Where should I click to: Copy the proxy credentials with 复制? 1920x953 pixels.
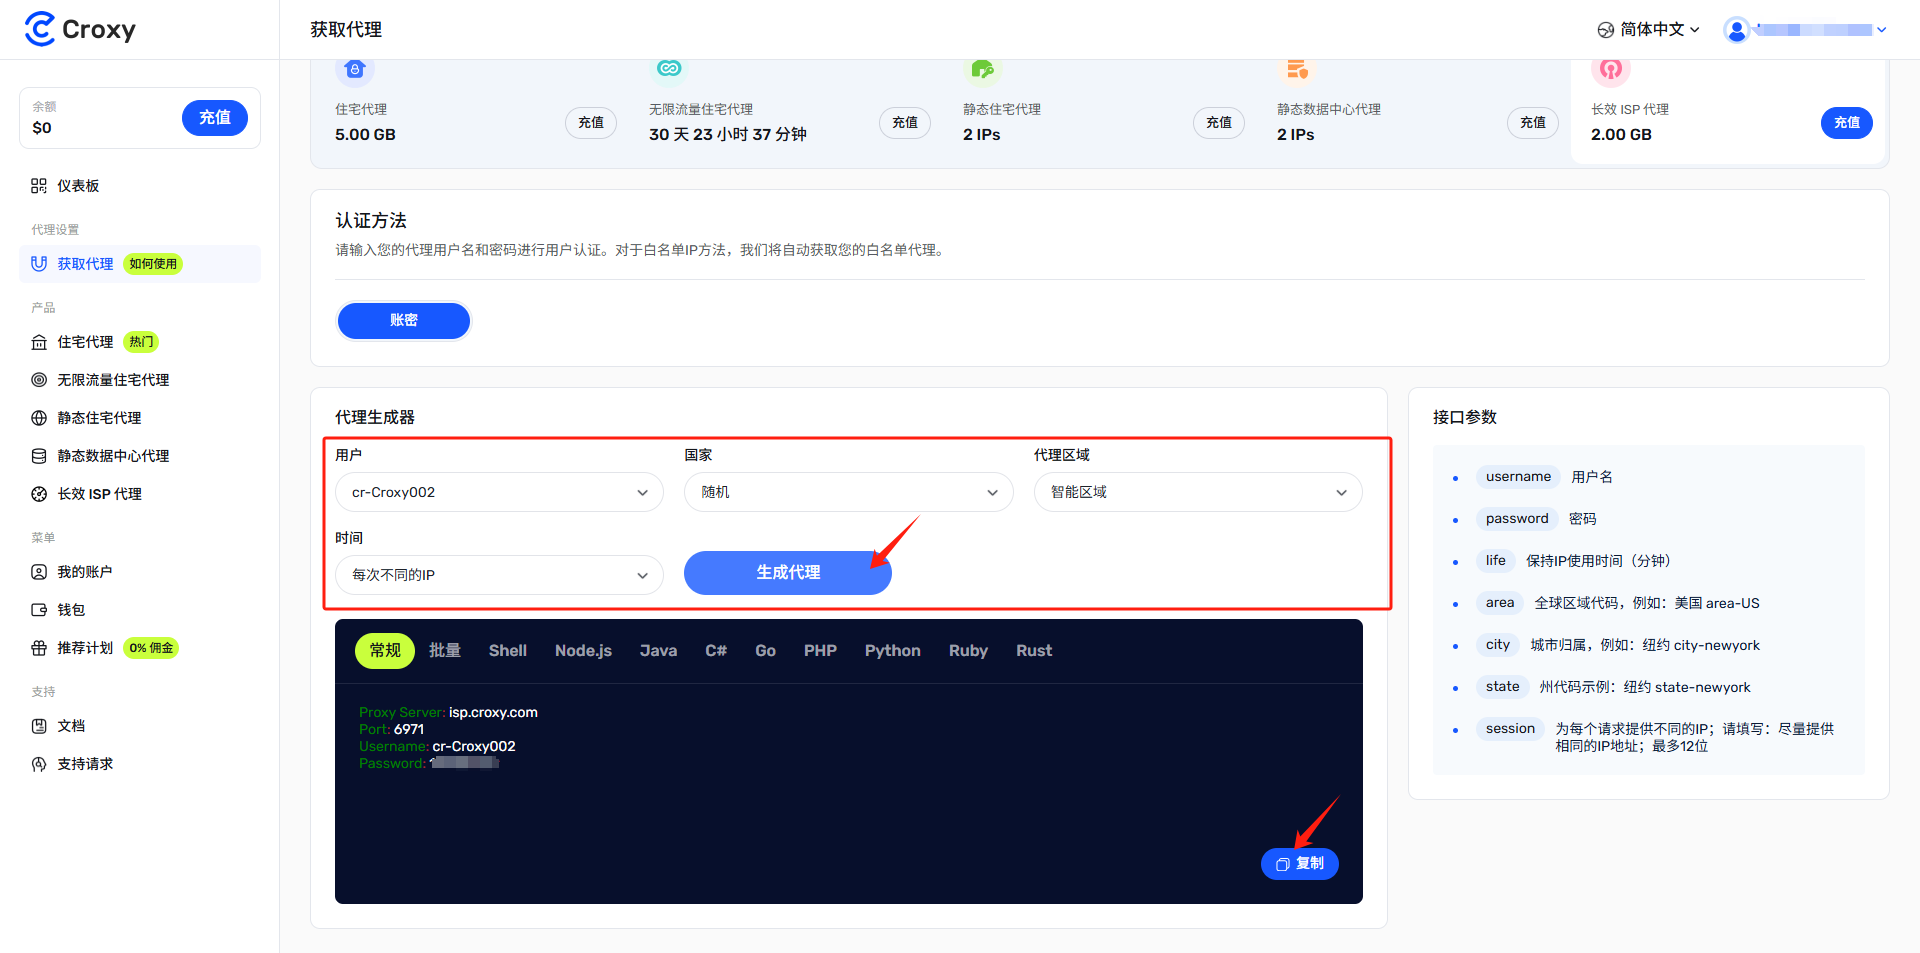point(1300,864)
